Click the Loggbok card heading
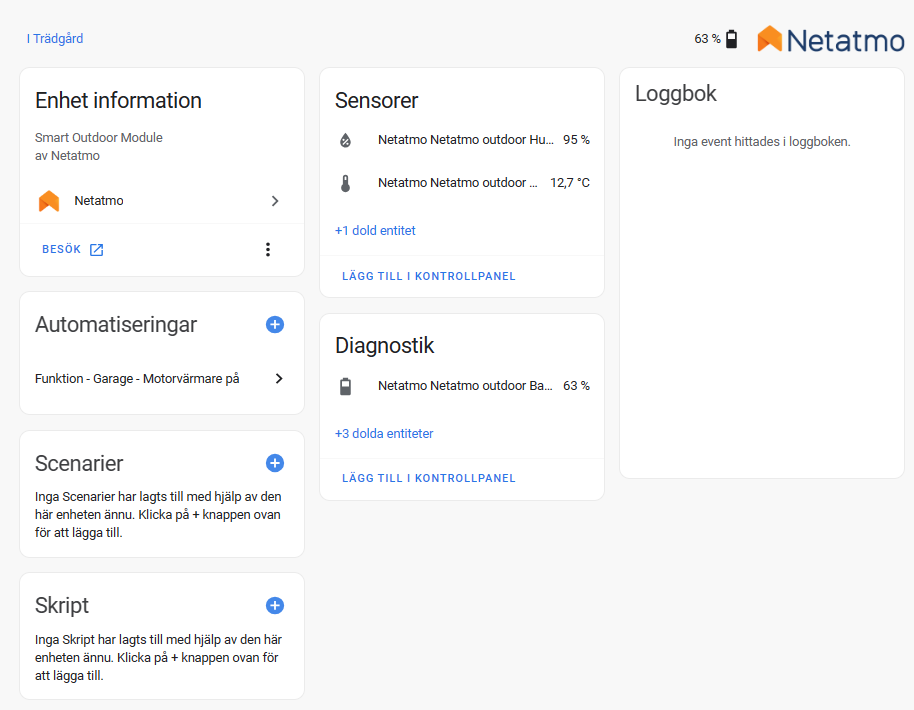The width and height of the screenshot is (914, 710). pos(676,93)
